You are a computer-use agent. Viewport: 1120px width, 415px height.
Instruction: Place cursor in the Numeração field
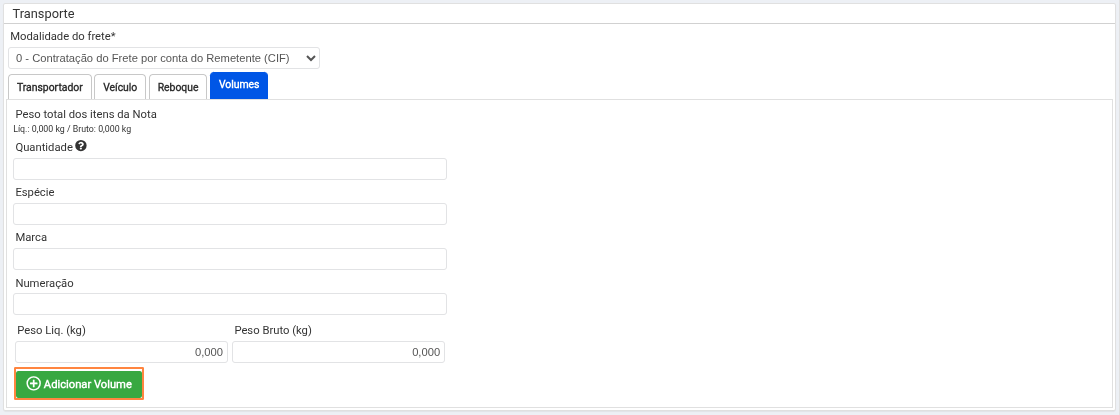click(230, 304)
